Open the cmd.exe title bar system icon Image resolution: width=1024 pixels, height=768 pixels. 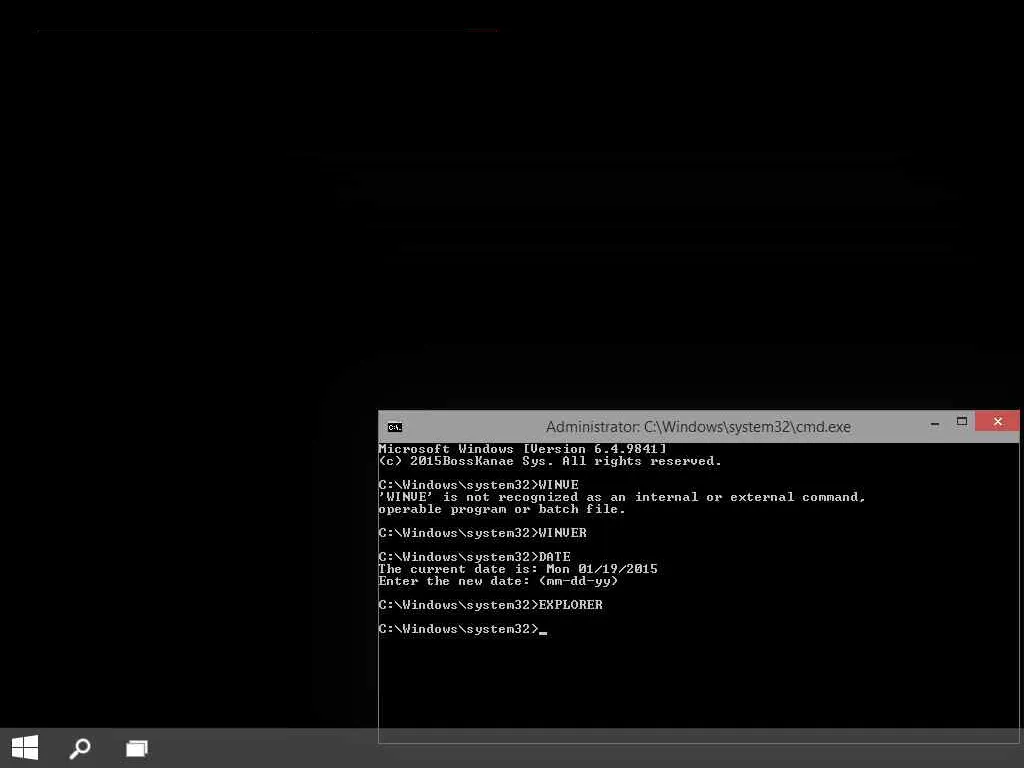pos(395,427)
